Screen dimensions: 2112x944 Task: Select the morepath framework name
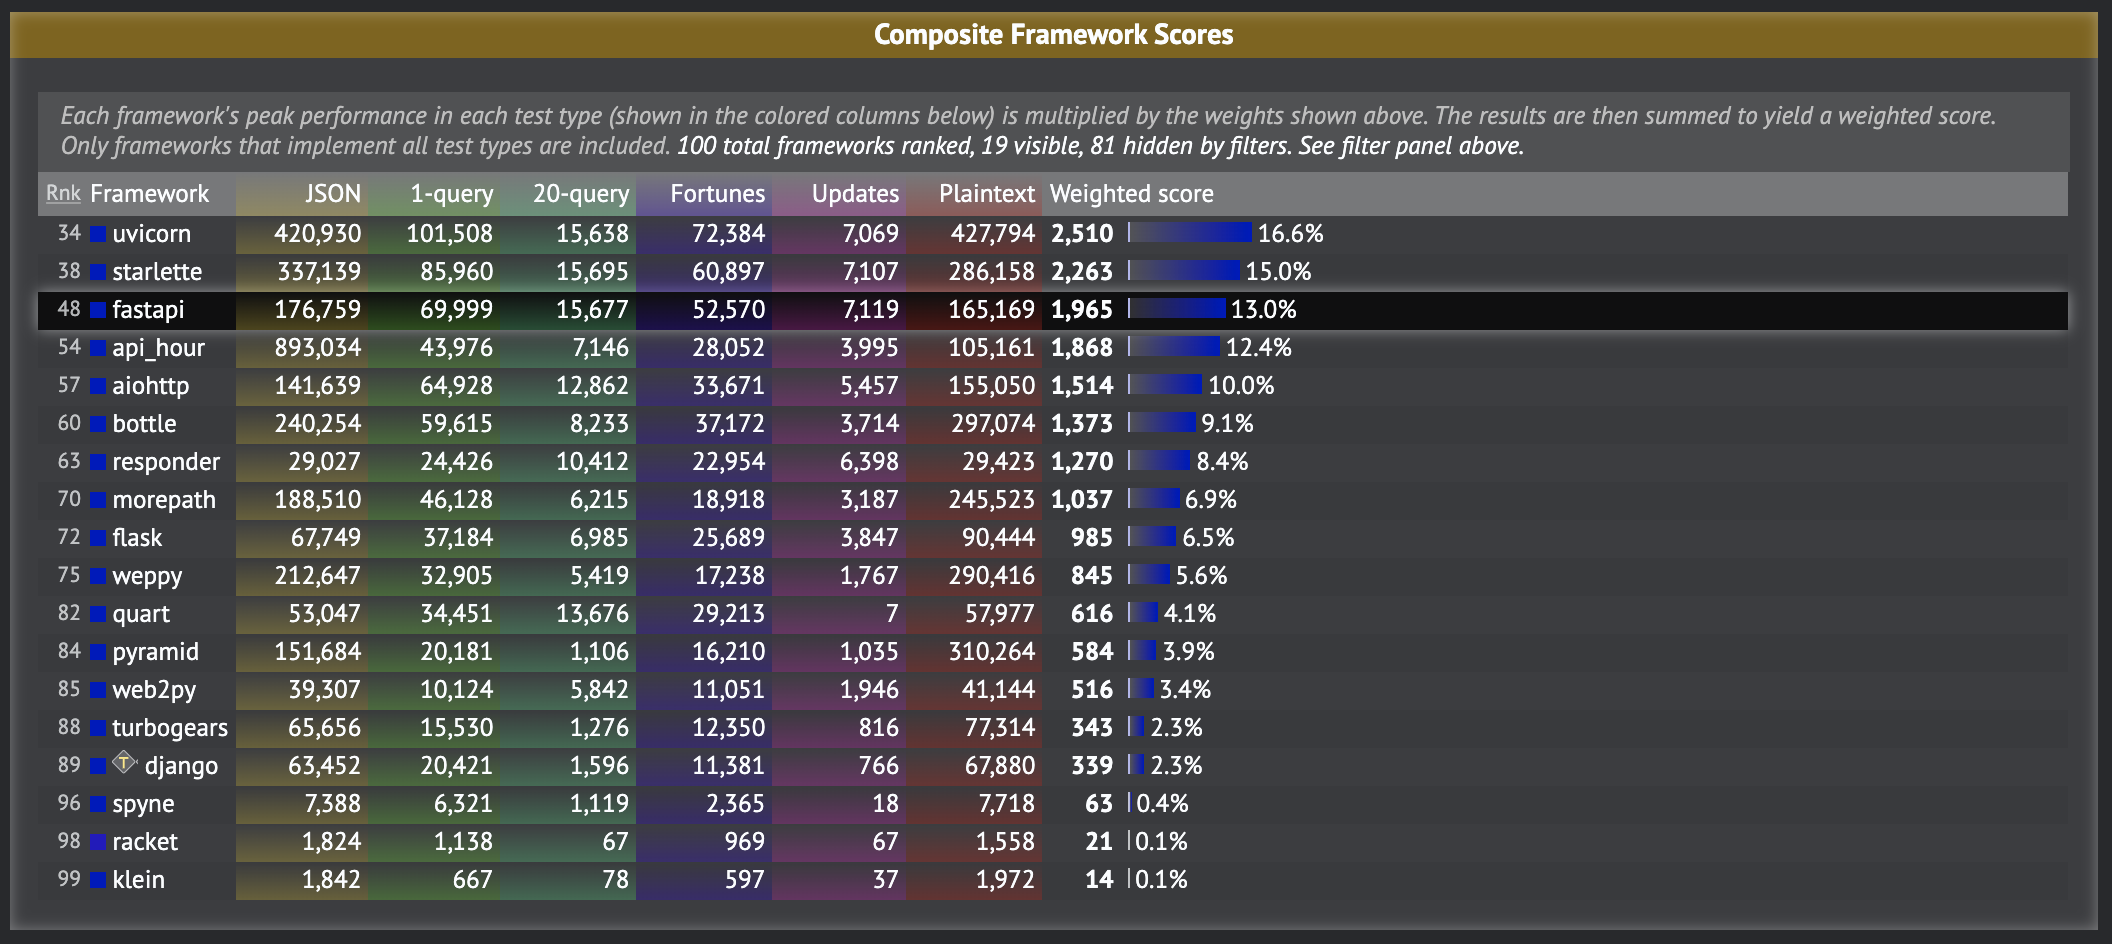coord(164,500)
